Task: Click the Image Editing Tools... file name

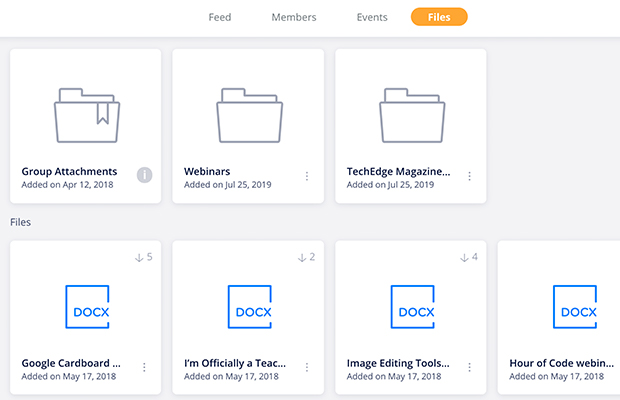Action: [398, 363]
